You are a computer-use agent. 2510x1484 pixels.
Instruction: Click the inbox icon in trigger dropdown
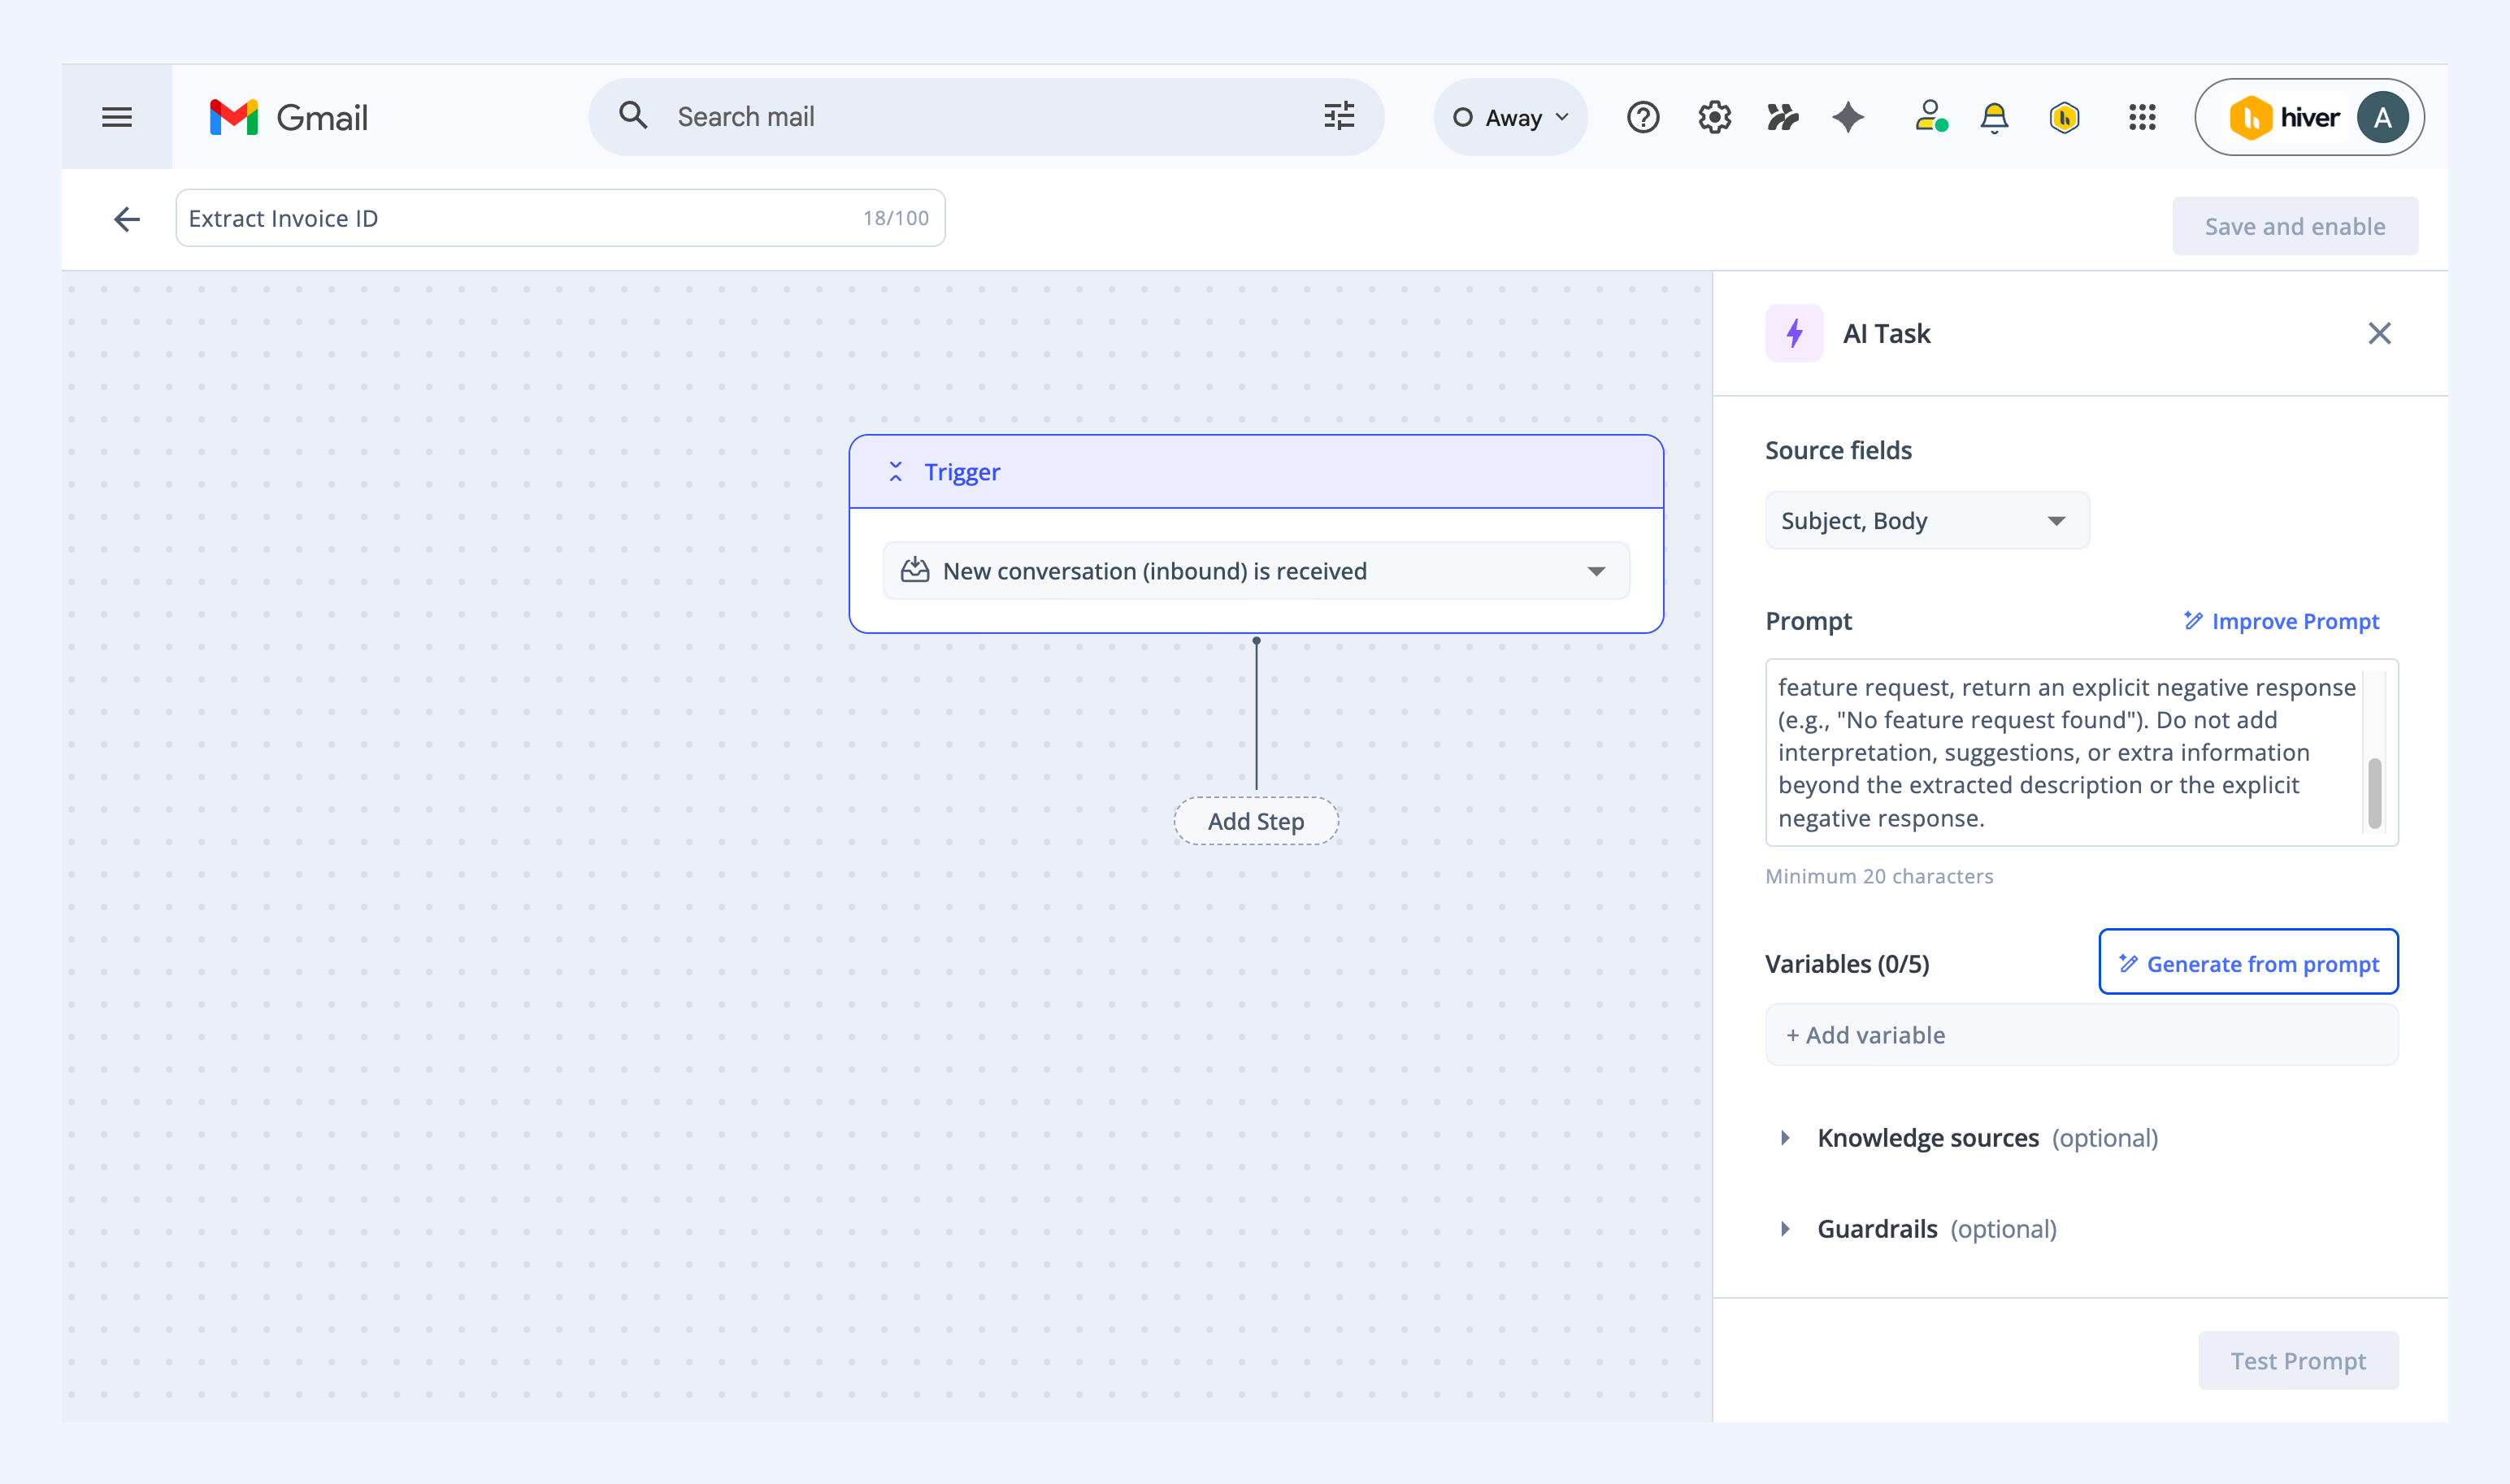coord(914,570)
